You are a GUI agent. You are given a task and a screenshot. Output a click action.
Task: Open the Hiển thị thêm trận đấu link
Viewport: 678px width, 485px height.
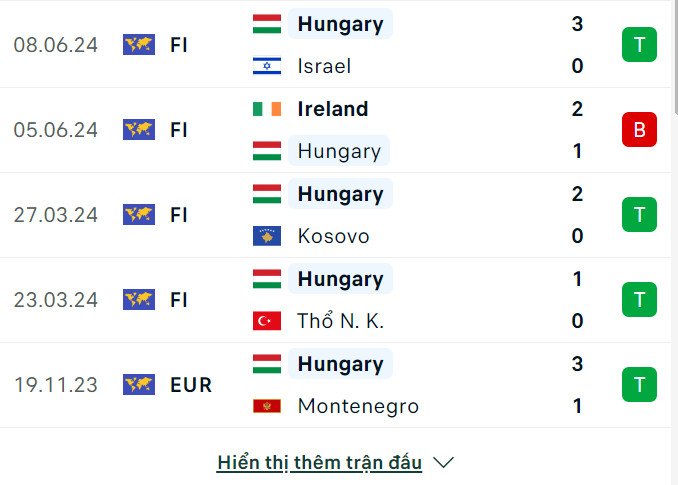coord(319,463)
